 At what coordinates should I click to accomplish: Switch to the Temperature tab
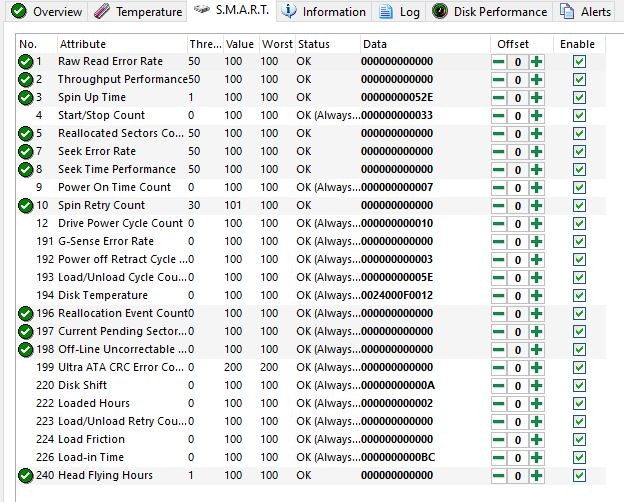pos(137,12)
